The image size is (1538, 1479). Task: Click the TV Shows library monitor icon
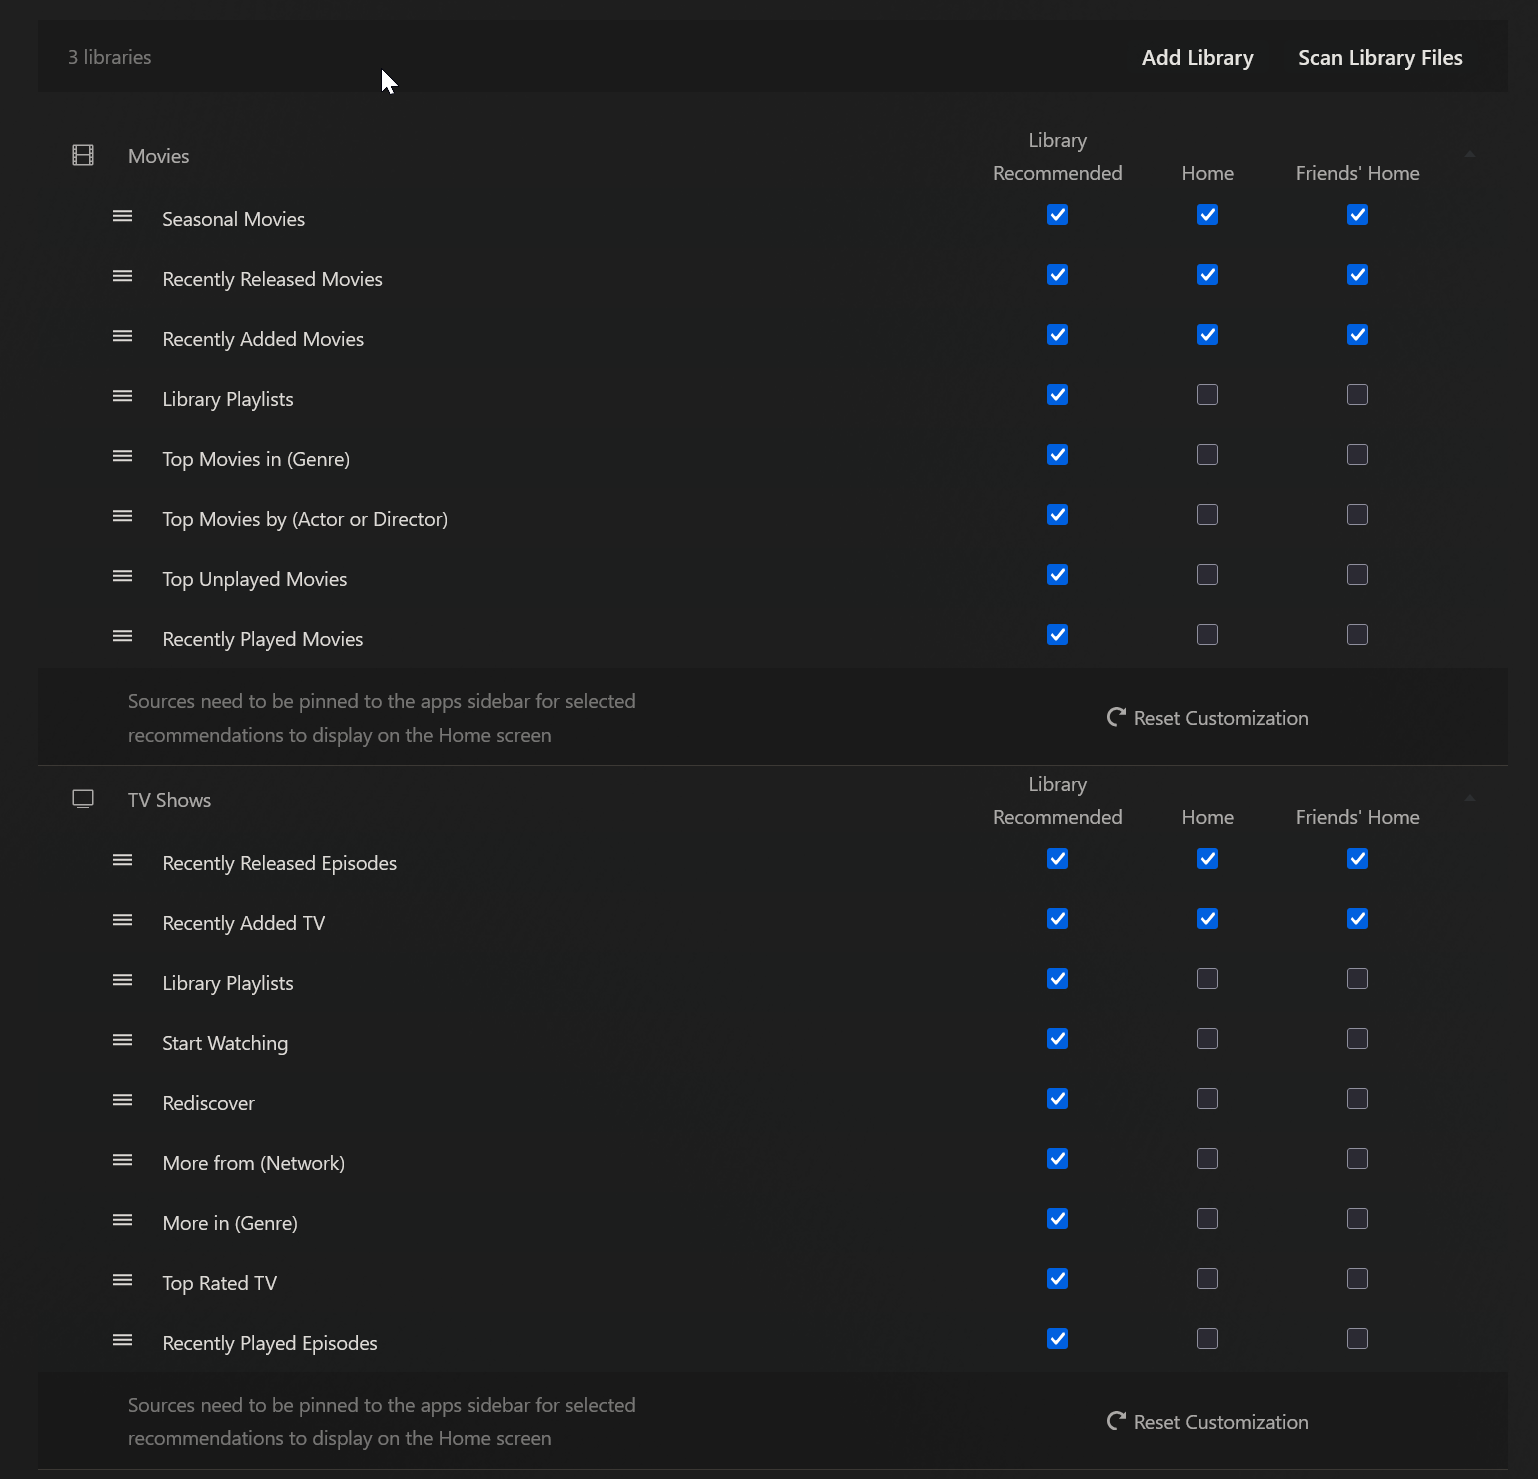coord(83,799)
